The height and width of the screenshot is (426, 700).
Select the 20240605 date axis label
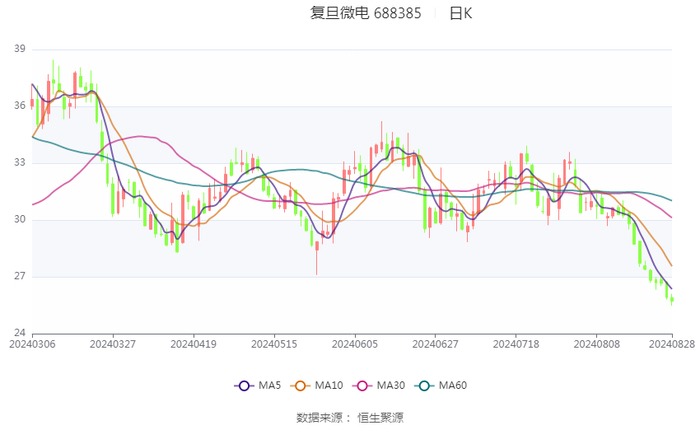pyautogui.click(x=355, y=344)
